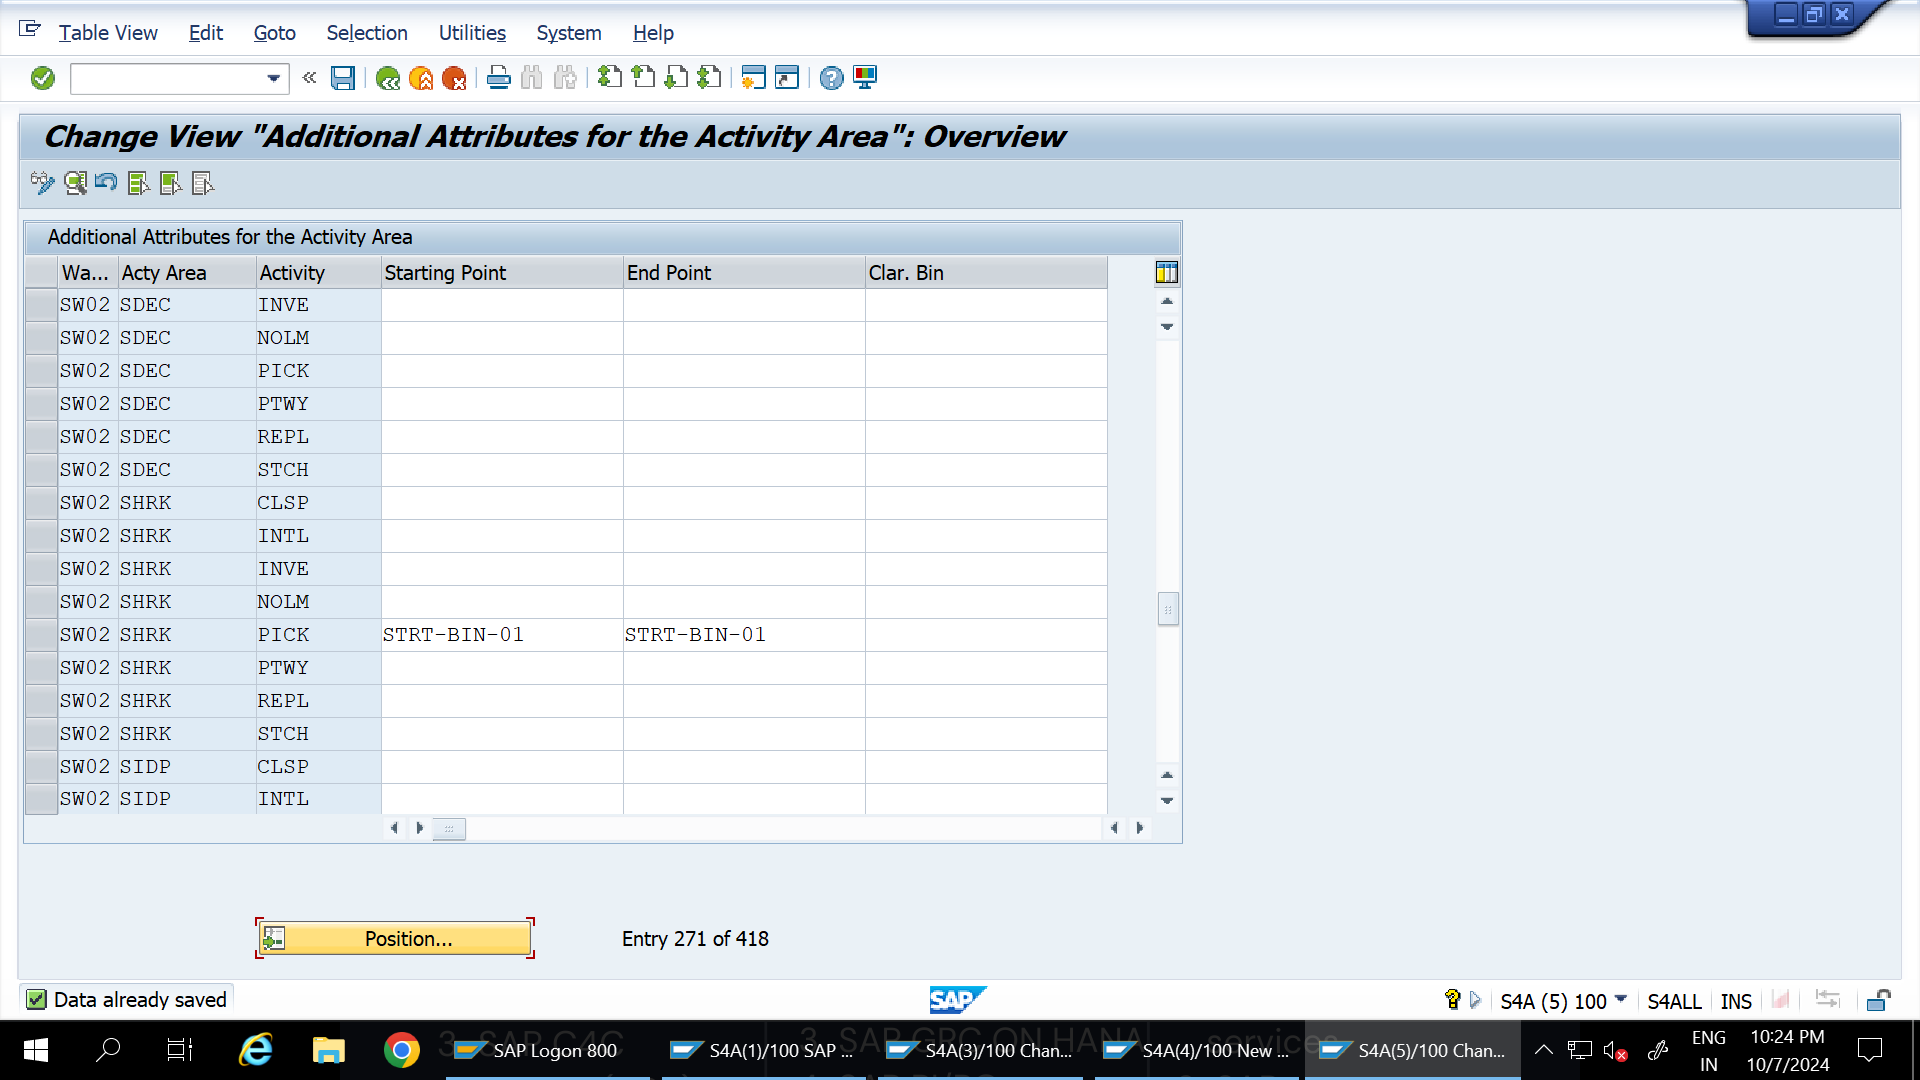
Task: Click the Position... button
Action: pos(394,938)
